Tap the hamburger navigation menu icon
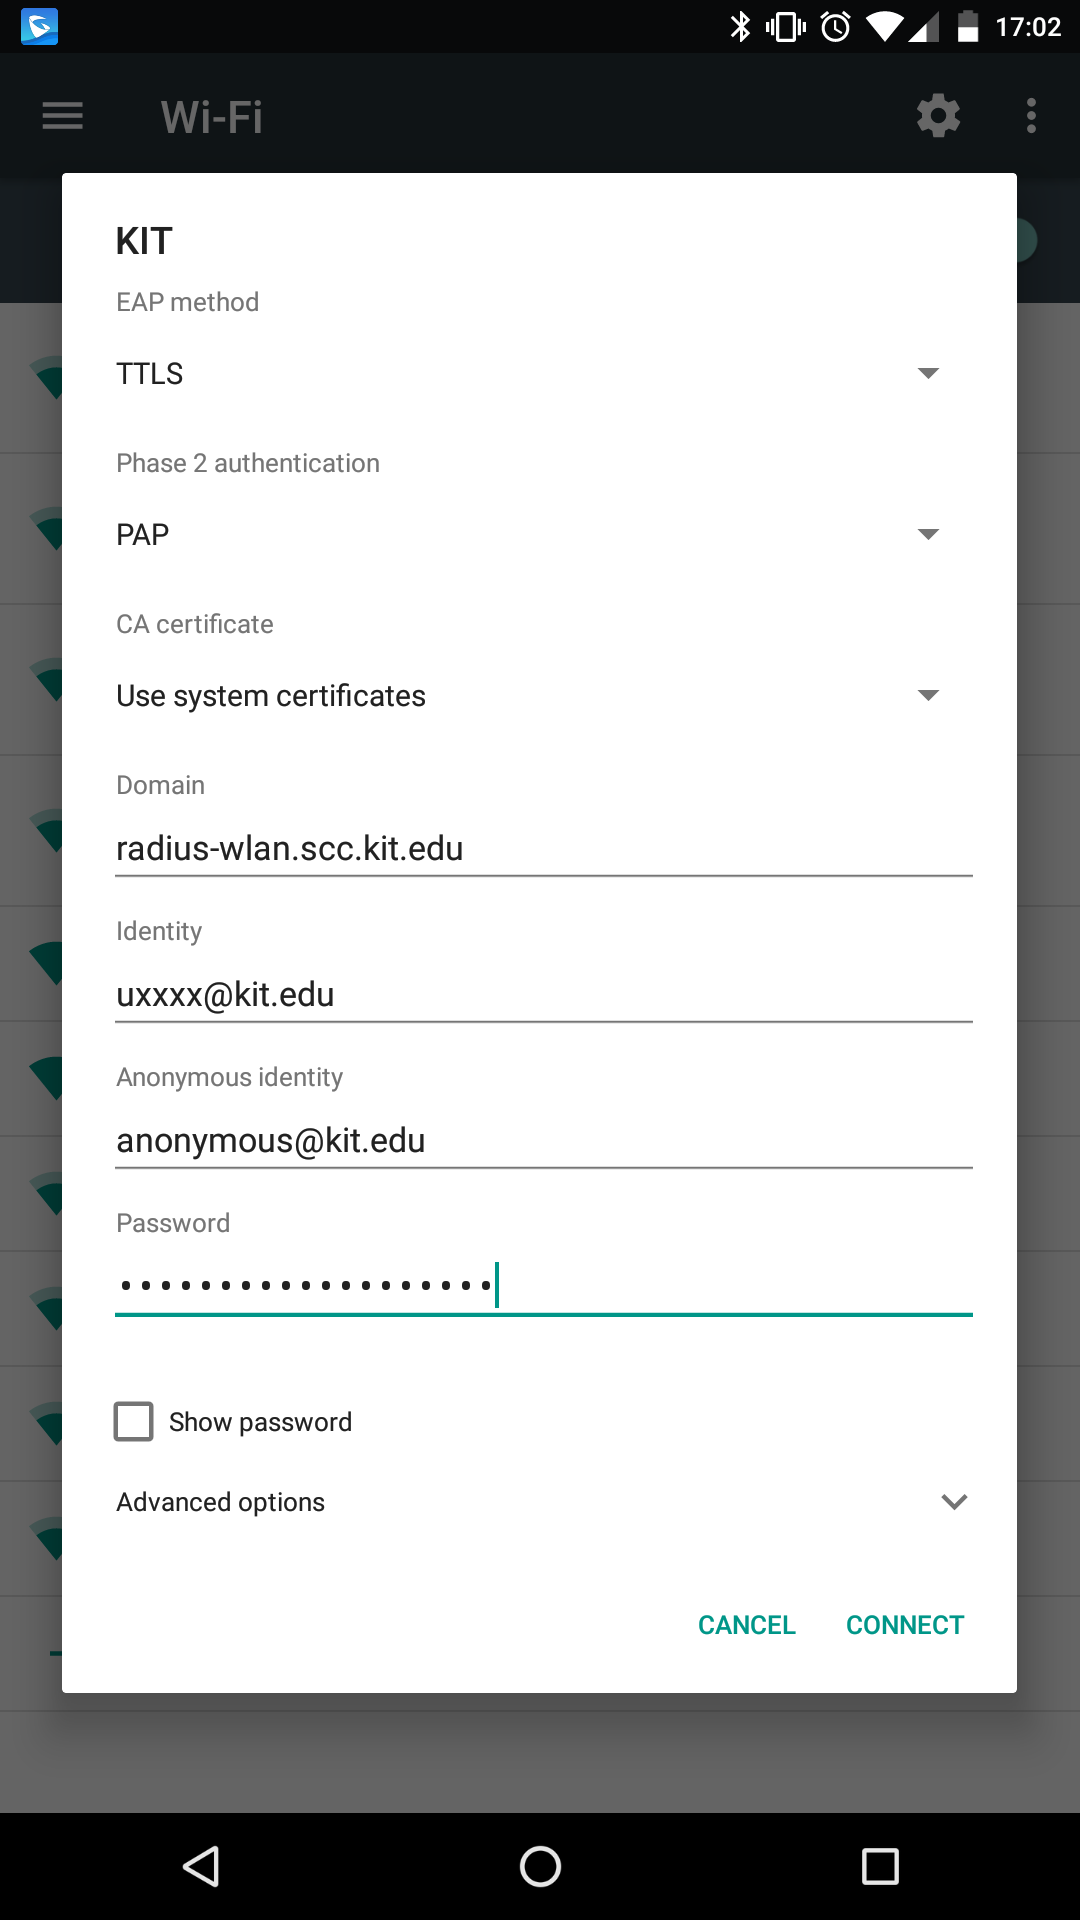Image resolution: width=1080 pixels, height=1920 pixels. [62, 116]
